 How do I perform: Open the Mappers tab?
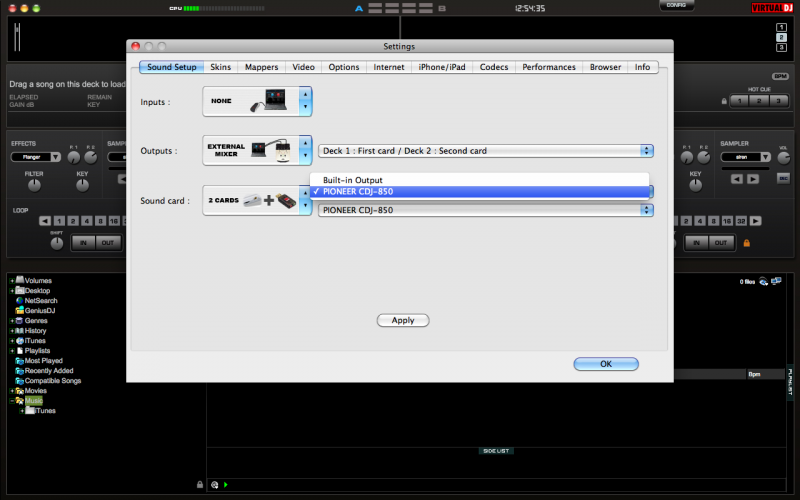click(261, 67)
